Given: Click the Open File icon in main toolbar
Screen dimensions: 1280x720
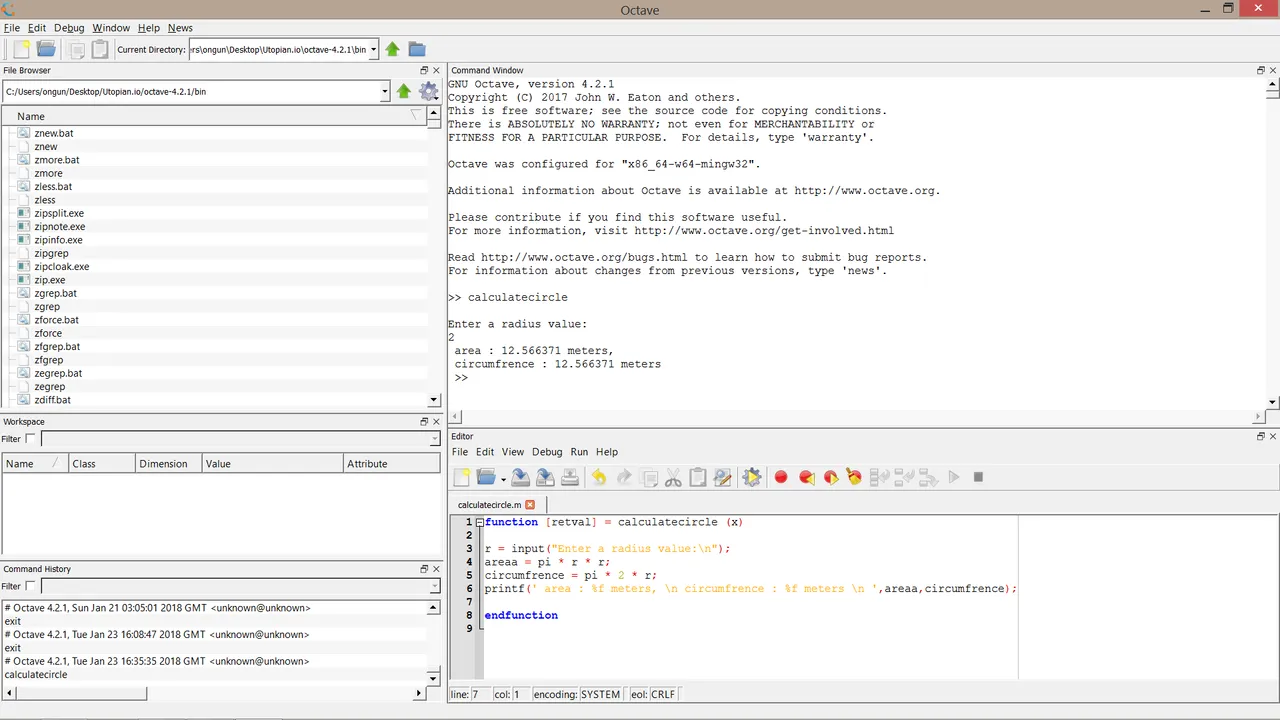Looking at the screenshot, I should pyautogui.click(x=46, y=49).
